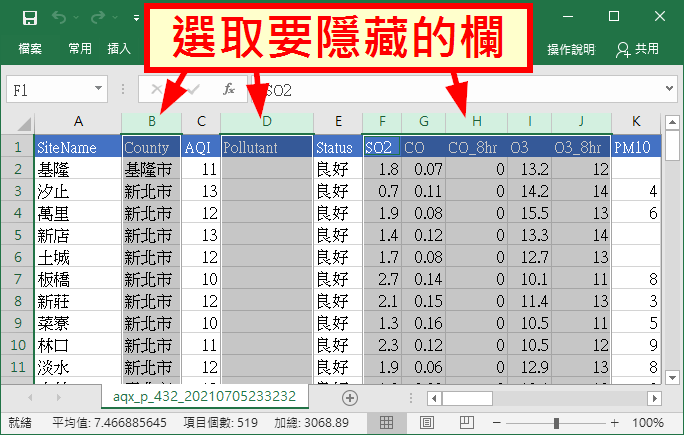Add a new sheet with the plus button

(x=350, y=397)
